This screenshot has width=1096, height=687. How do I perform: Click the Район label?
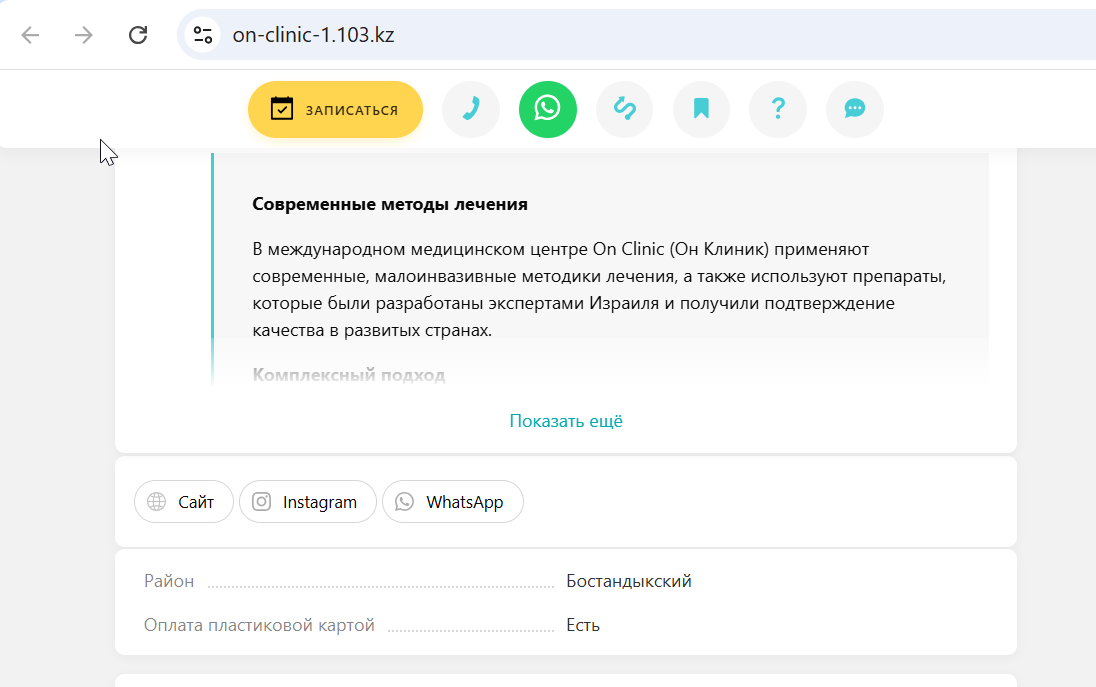coord(169,581)
